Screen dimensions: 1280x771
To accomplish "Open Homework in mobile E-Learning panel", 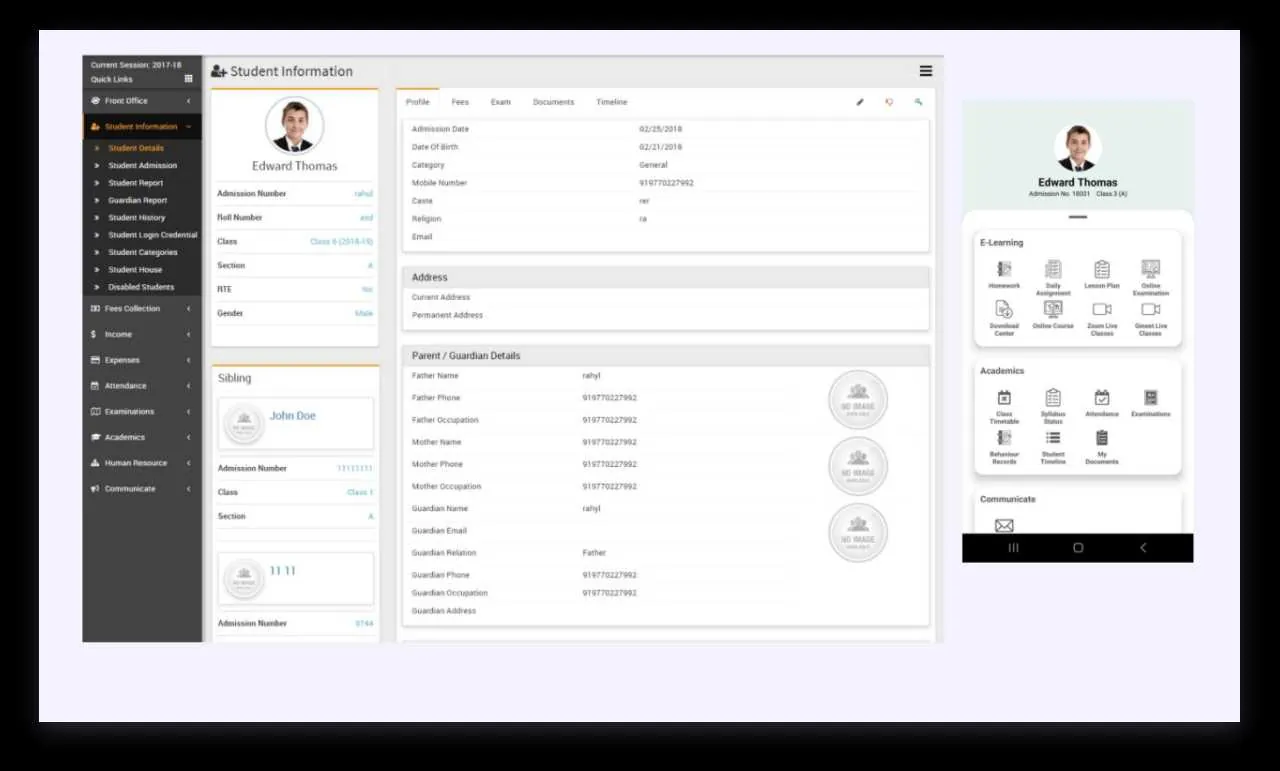I will point(1004,274).
